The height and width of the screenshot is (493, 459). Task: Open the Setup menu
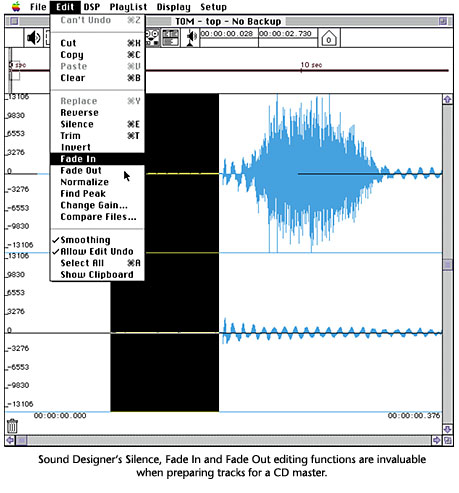[213, 7]
